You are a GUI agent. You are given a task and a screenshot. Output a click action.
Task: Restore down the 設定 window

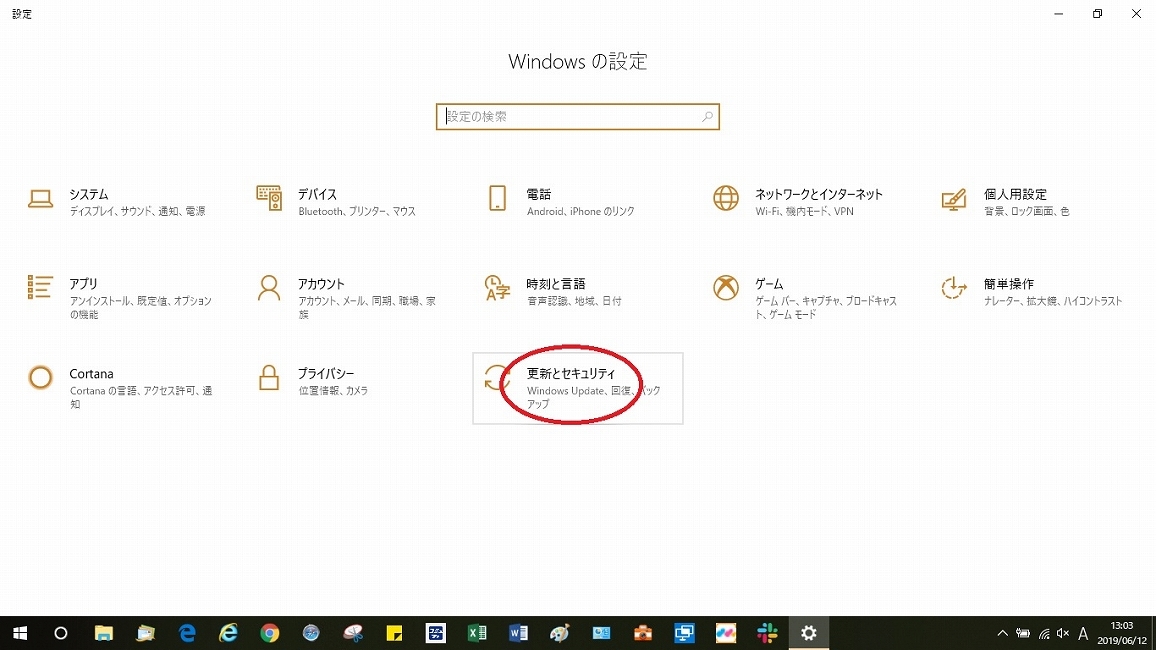click(1098, 14)
